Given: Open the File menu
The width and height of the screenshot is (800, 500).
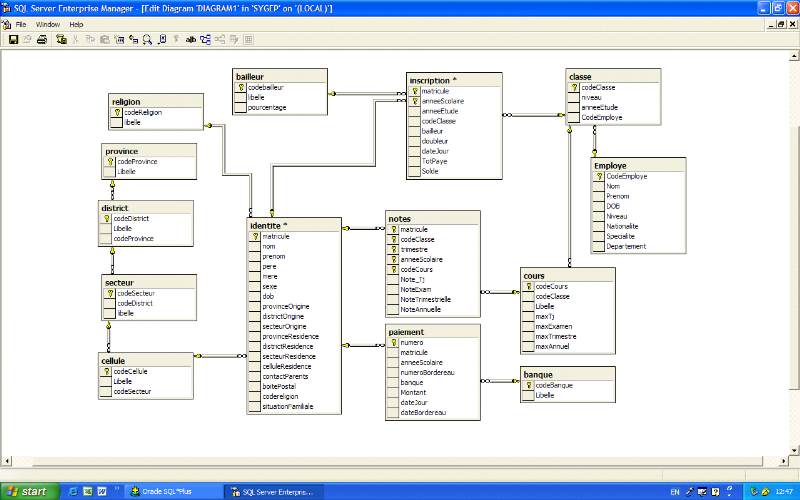Looking at the screenshot, I should (x=20, y=23).
